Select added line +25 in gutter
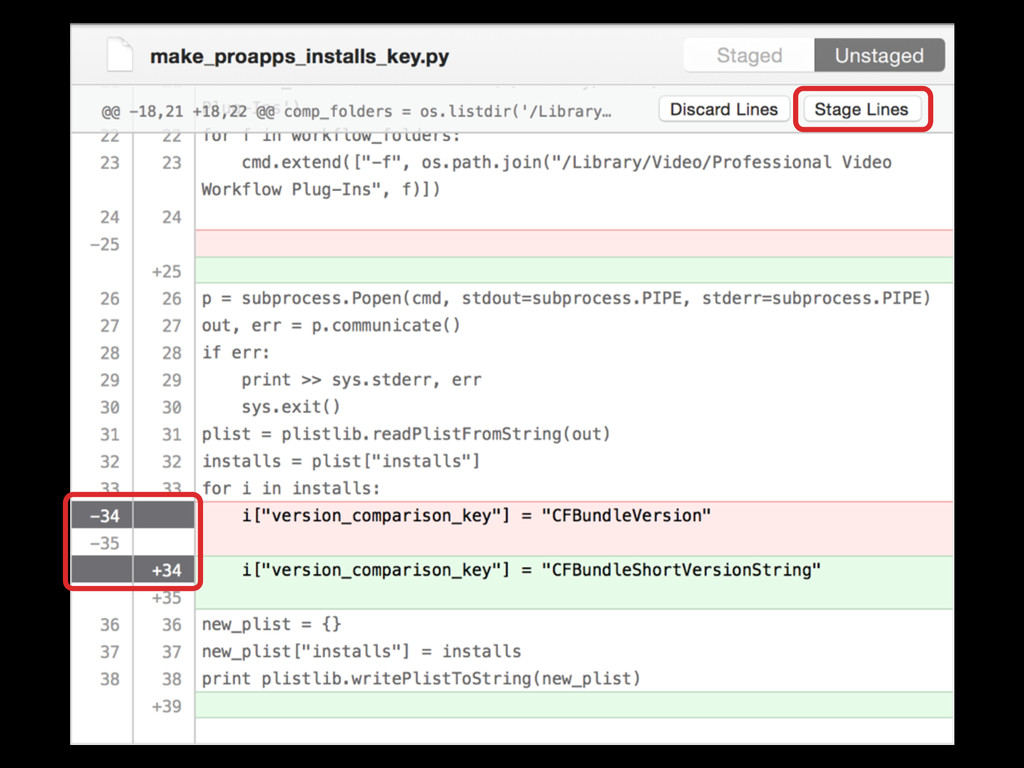The height and width of the screenshot is (768, 1024). coord(166,271)
